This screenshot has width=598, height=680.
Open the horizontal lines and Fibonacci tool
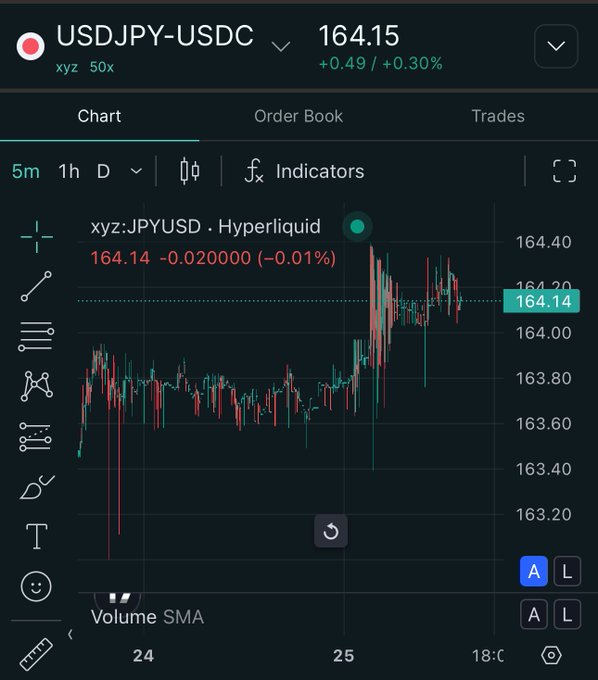(36, 336)
